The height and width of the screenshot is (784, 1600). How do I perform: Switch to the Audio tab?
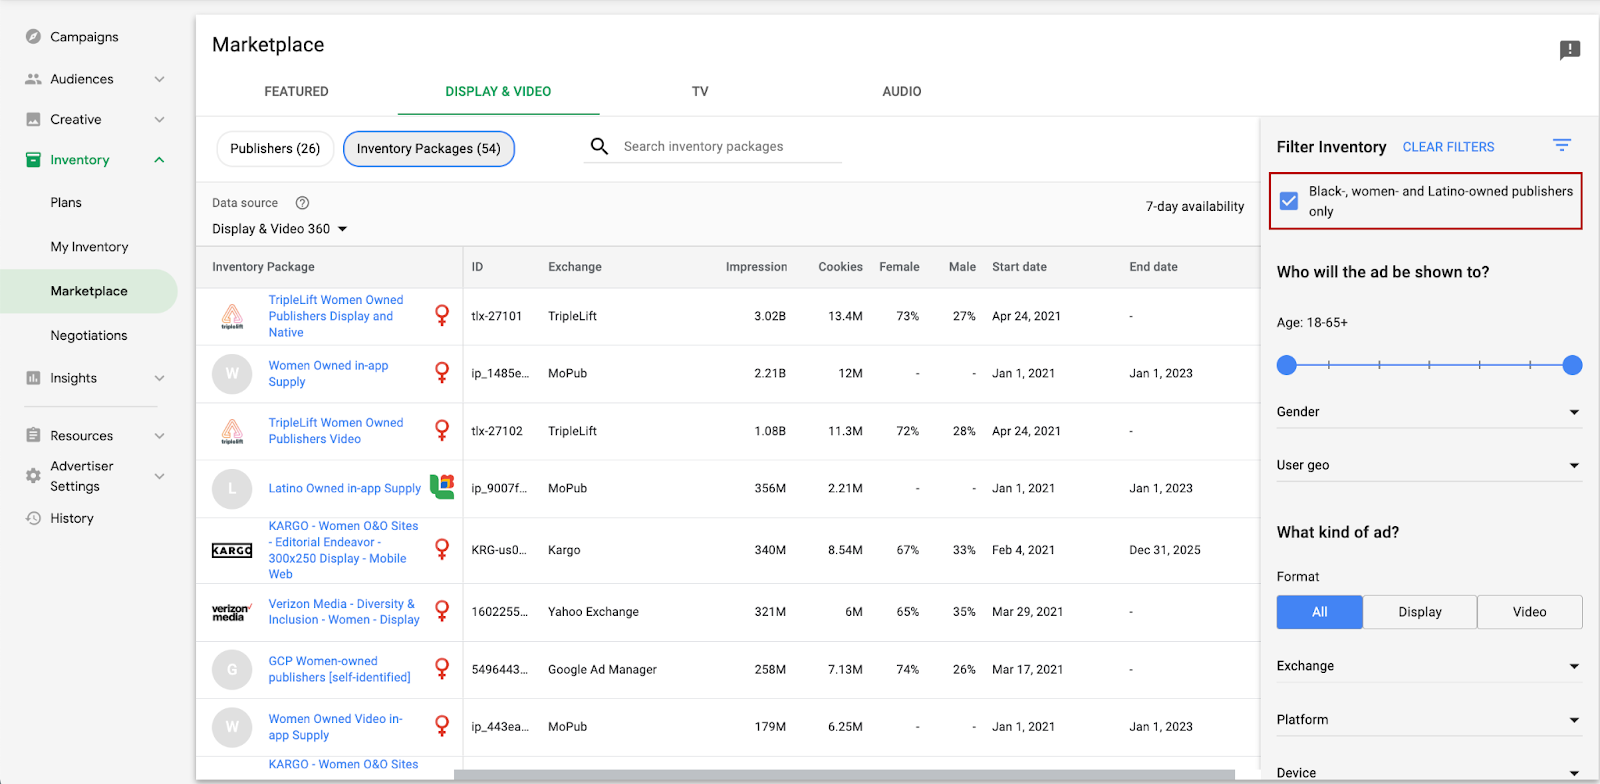click(x=902, y=91)
